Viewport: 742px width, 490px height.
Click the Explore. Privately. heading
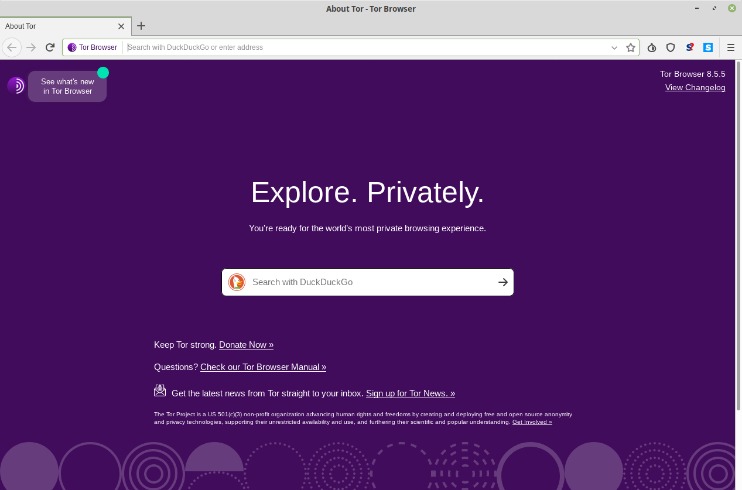tap(368, 193)
